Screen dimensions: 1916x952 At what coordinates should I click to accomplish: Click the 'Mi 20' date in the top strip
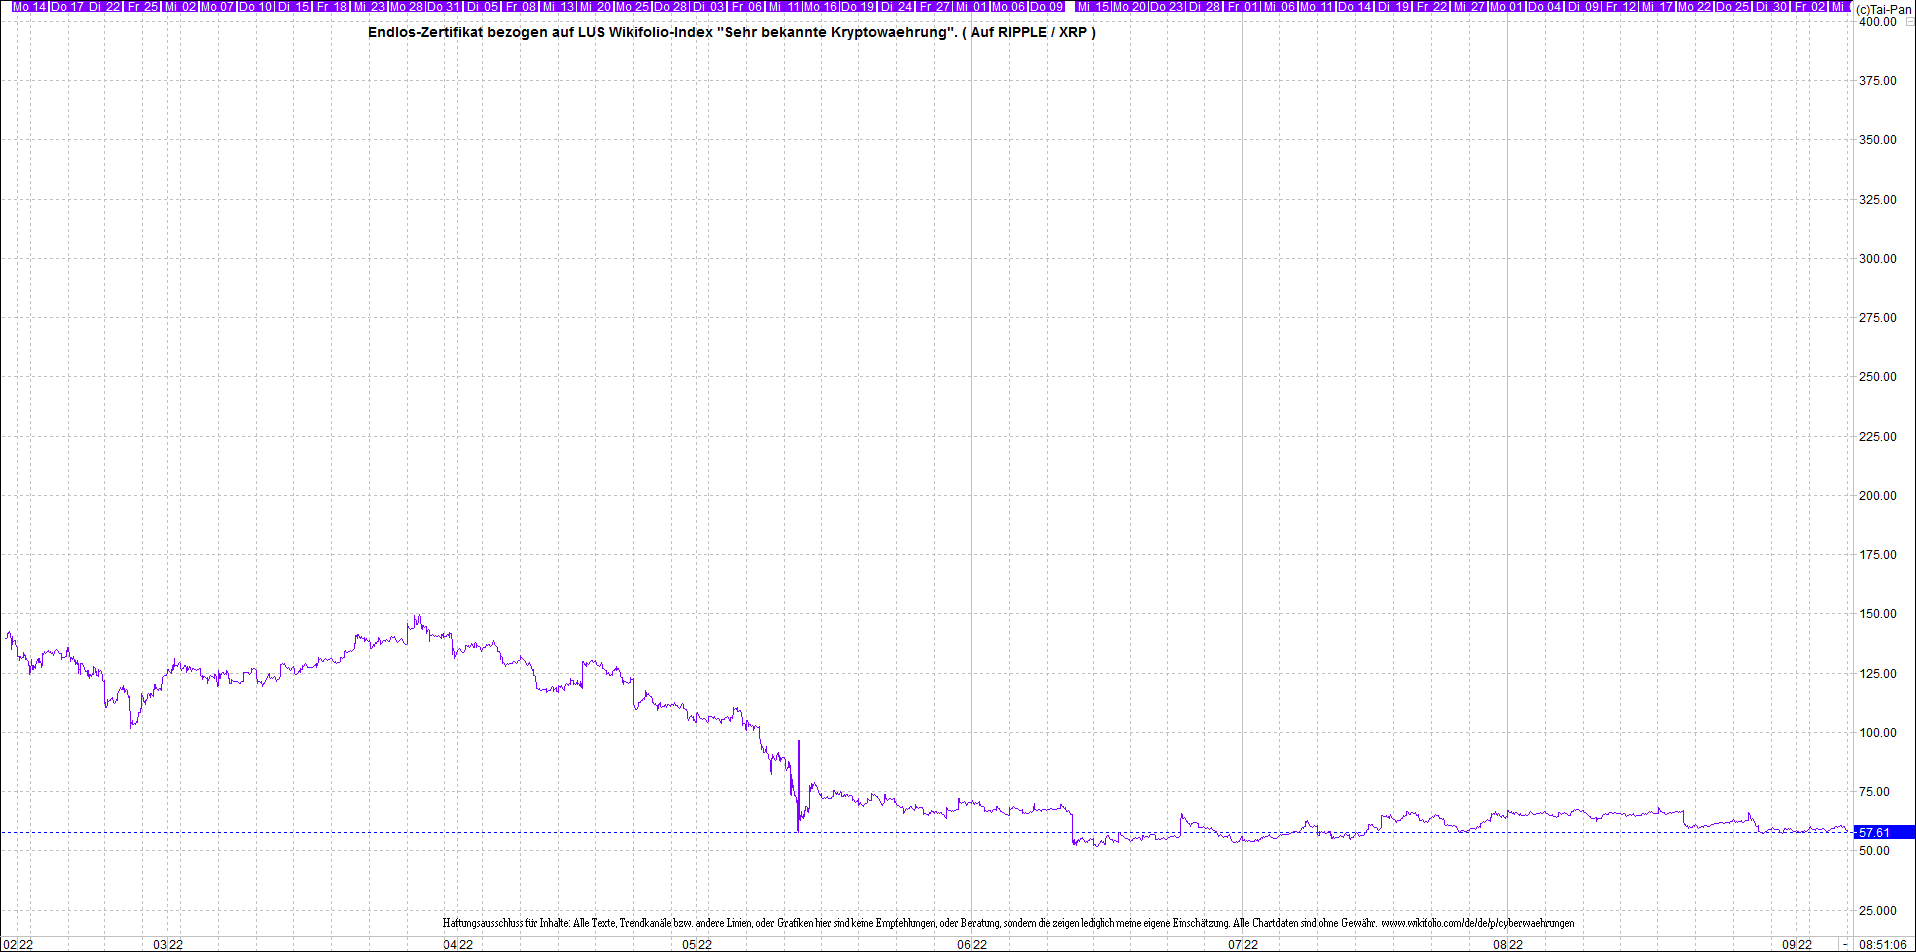596,7
